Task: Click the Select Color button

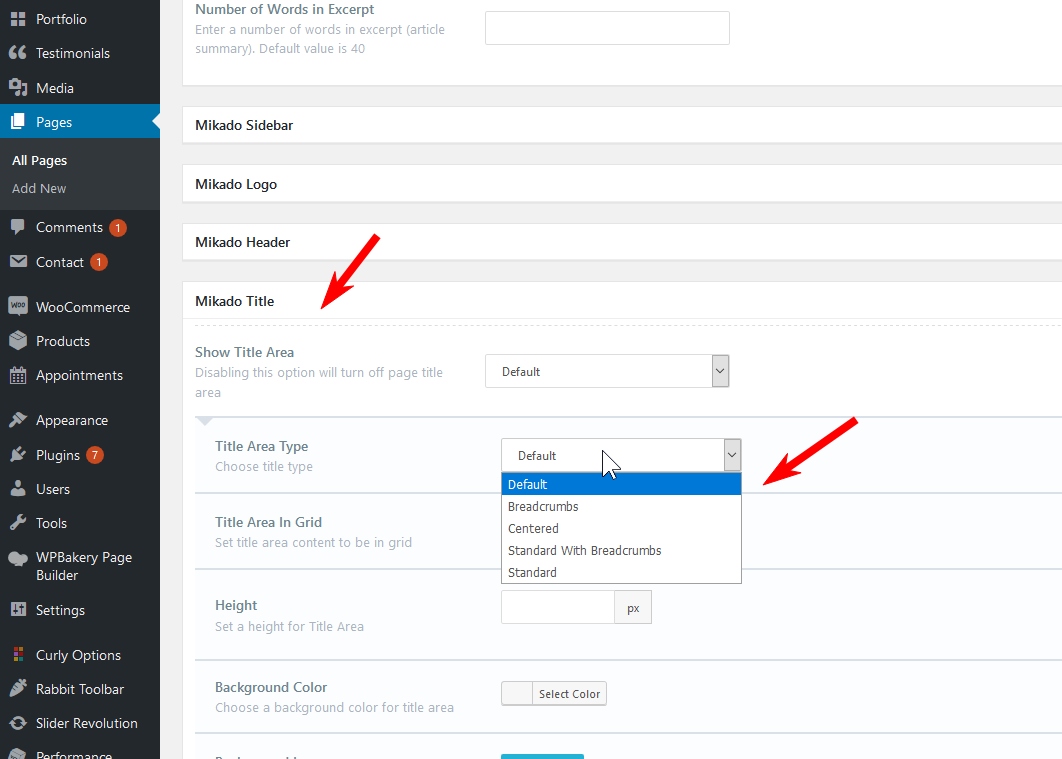Action: pyautogui.click(x=569, y=693)
